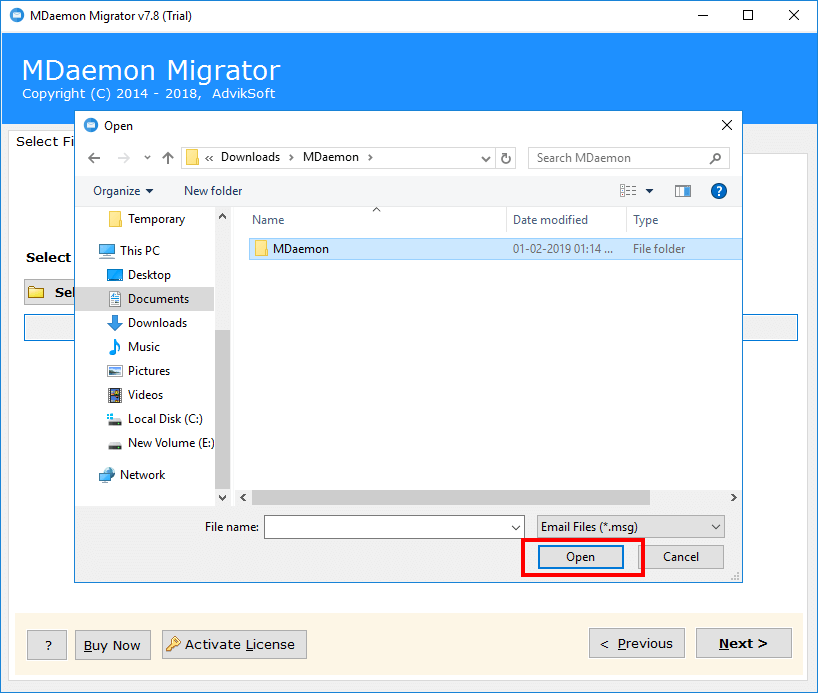This screenshot has width=818, height=693.
Task: Click the ? help button in MDaemon Migrator
Action: [47, 645]
